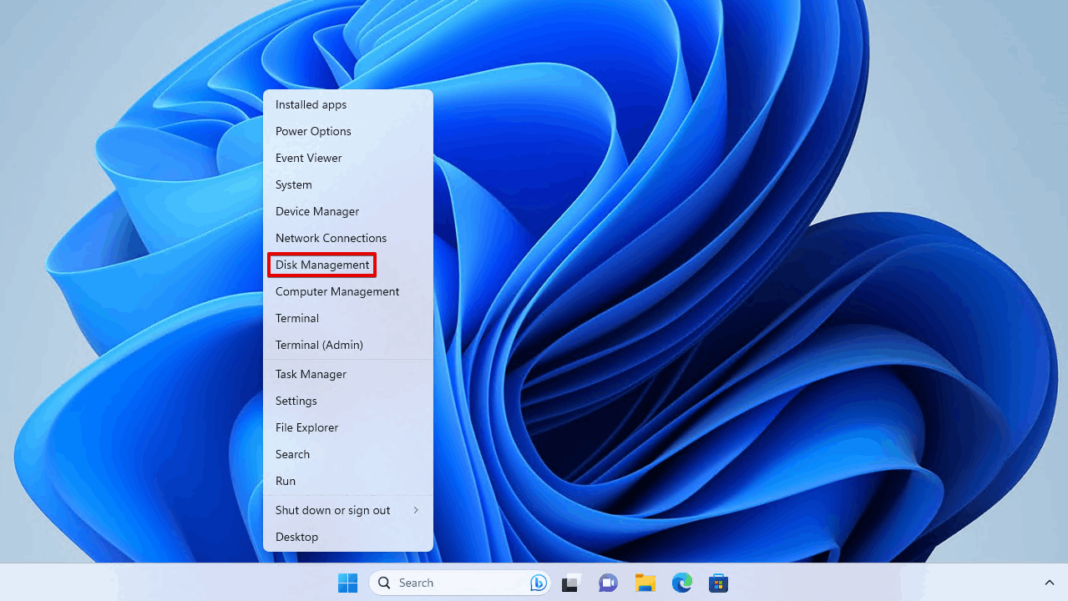Select Event Viewer from the menu
The image size is (1068, 601).
point(308,158)
